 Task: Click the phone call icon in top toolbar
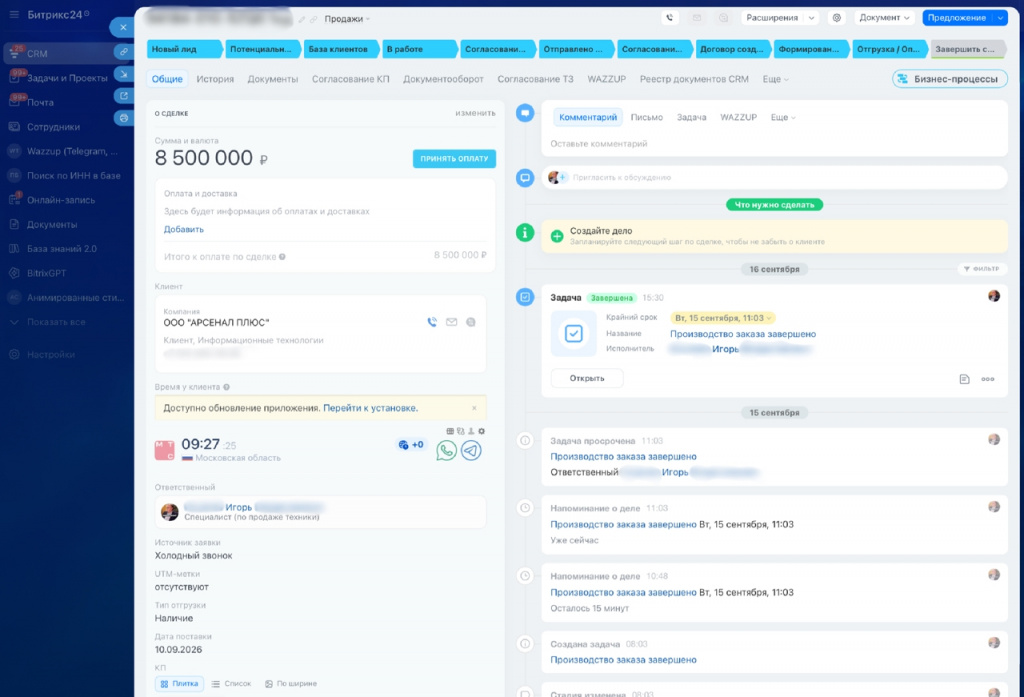[669, 18]
